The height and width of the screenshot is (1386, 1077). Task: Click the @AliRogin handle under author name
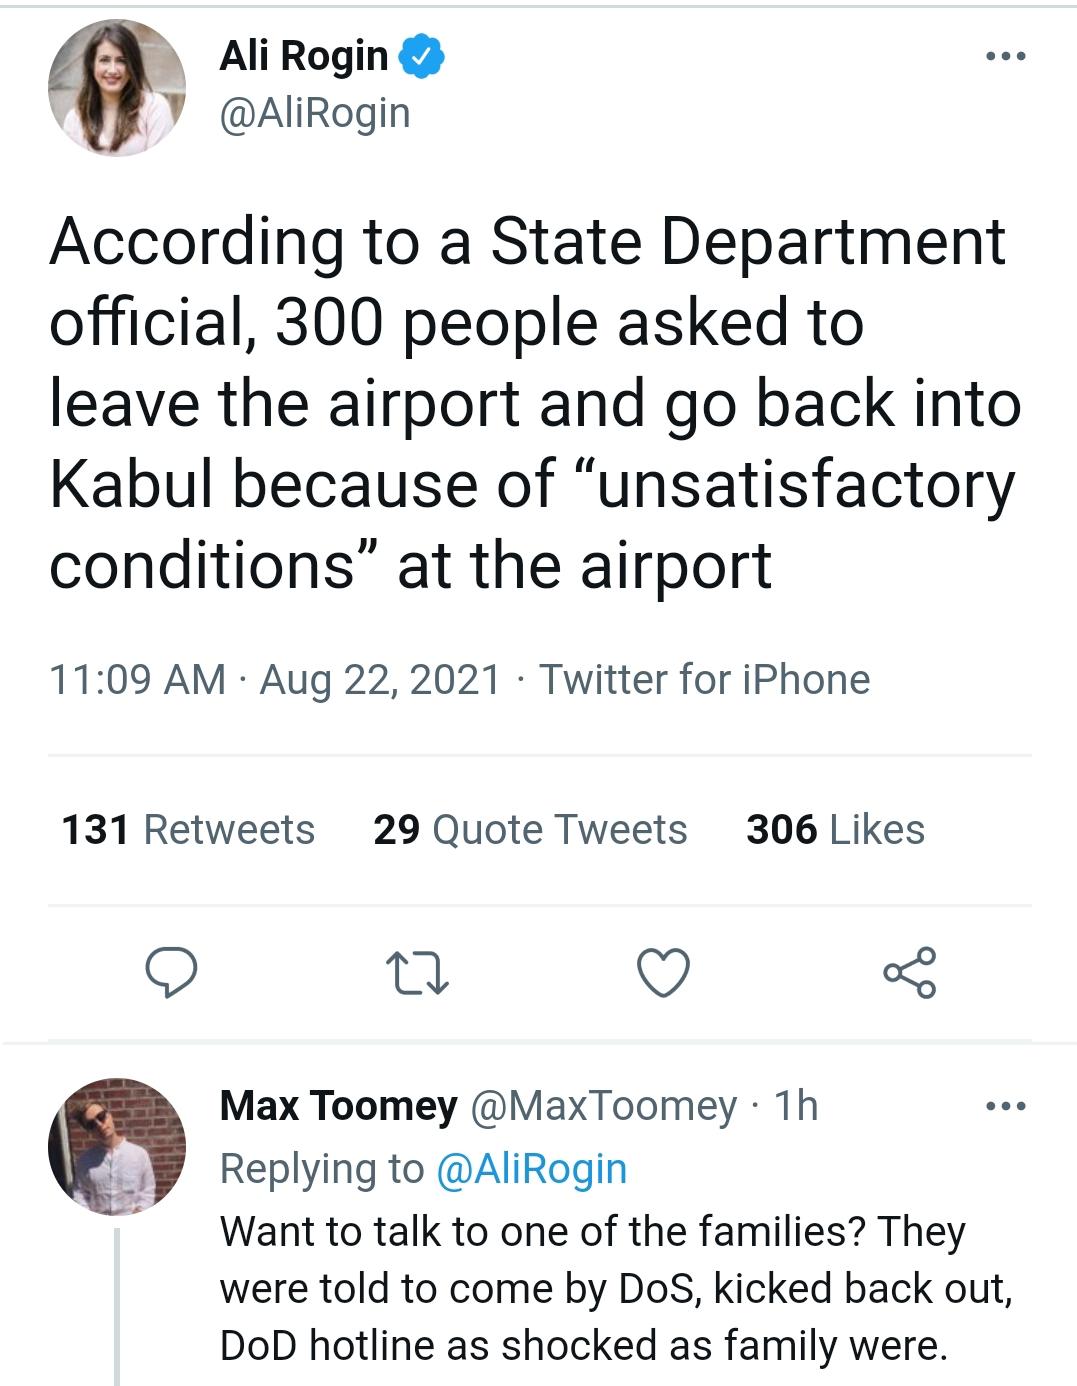(x=315, y=113)
